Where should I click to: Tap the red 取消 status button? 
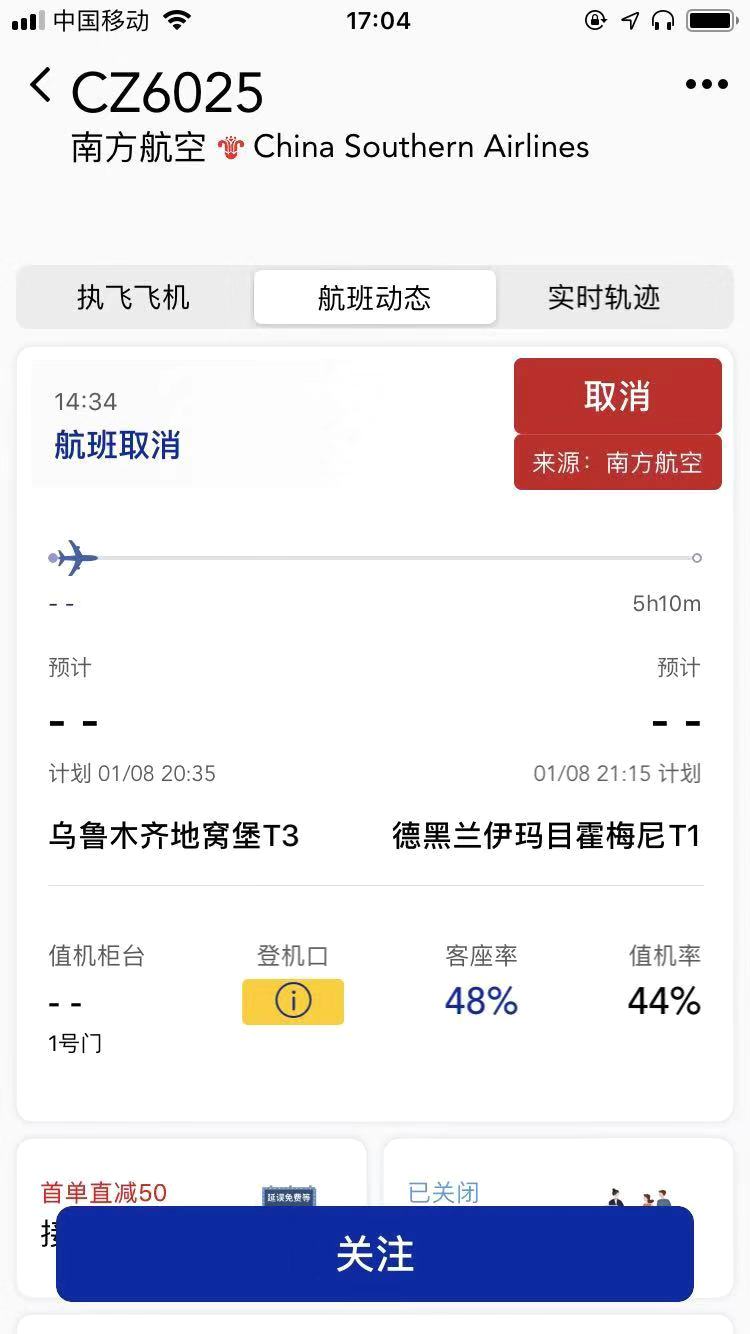pyautogui.click(x=617, y=396)
